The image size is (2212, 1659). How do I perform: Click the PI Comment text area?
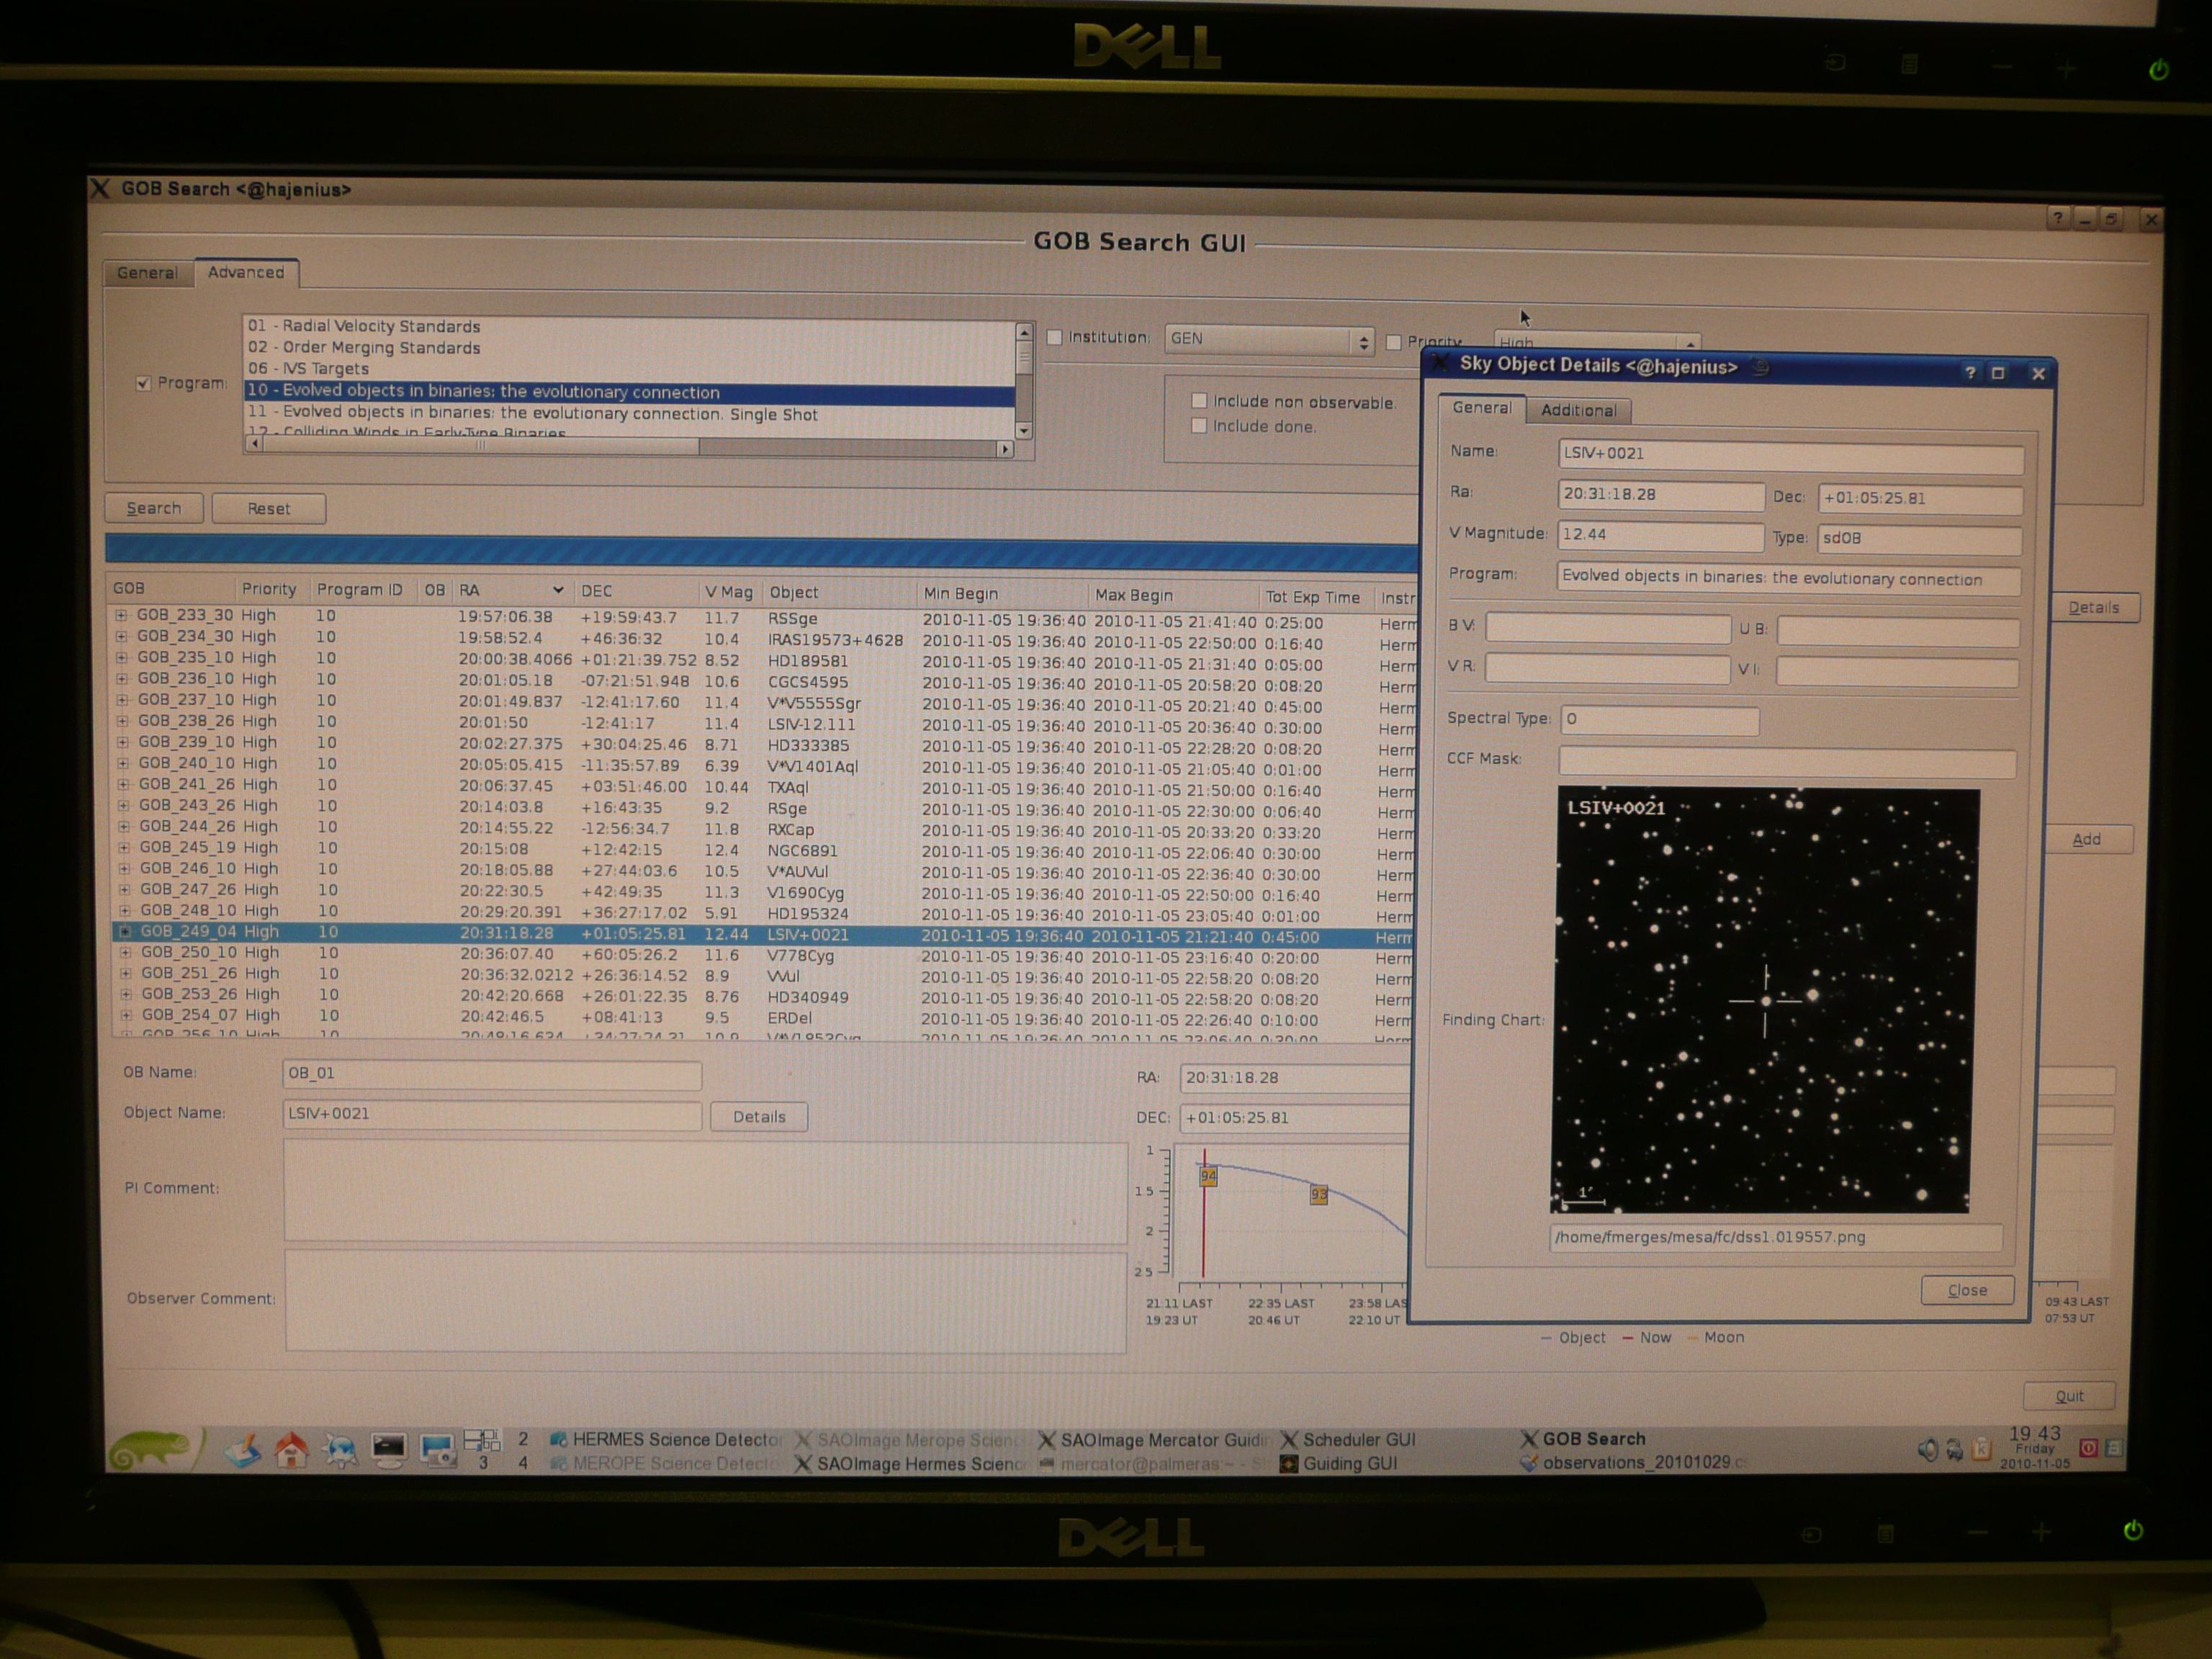point(706,1192)
